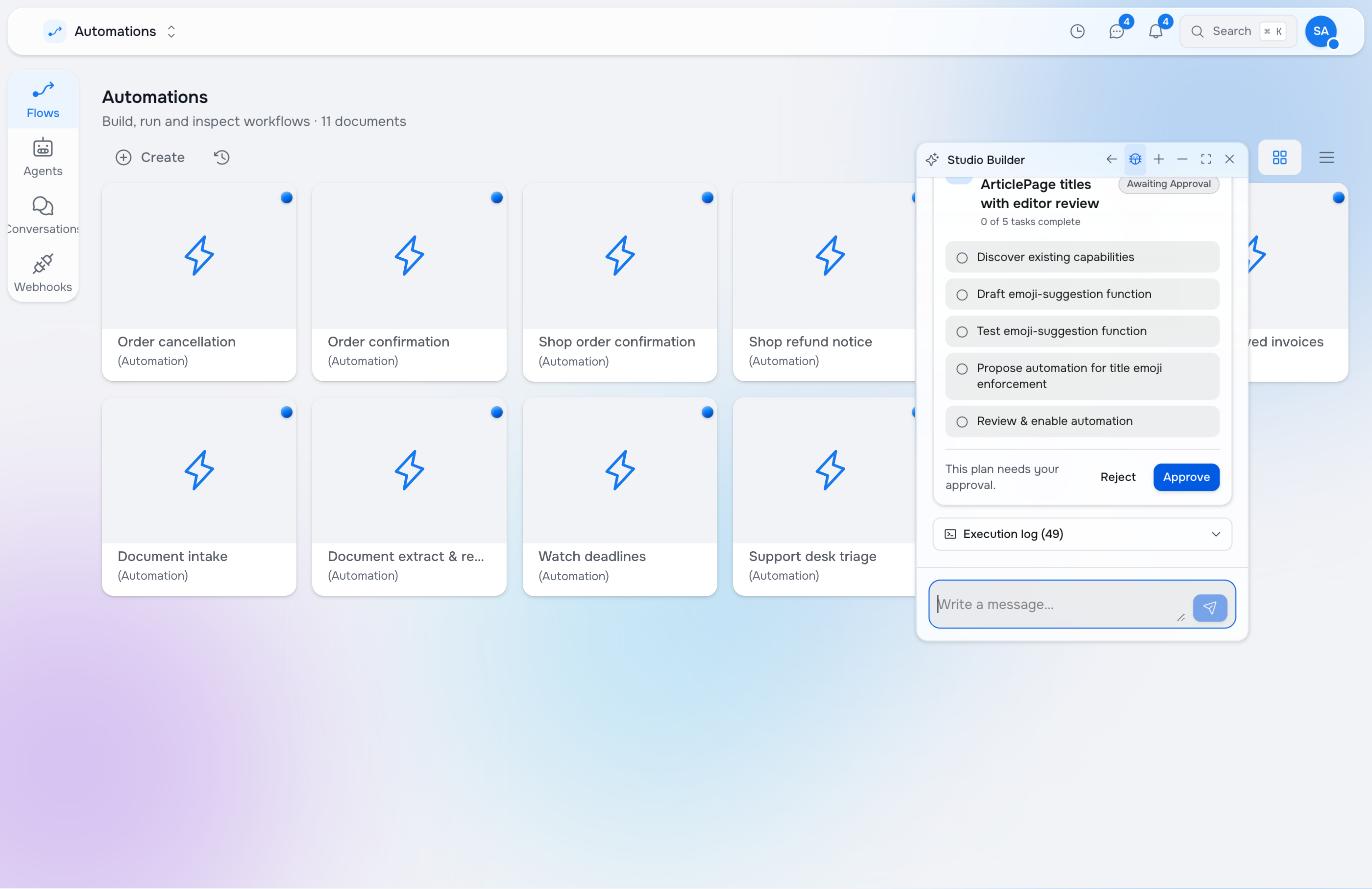Image resolution: width=1372 pixels, height=889 pixels.
Task: Open the Document extract & re... card
Action: click(409, 496)
